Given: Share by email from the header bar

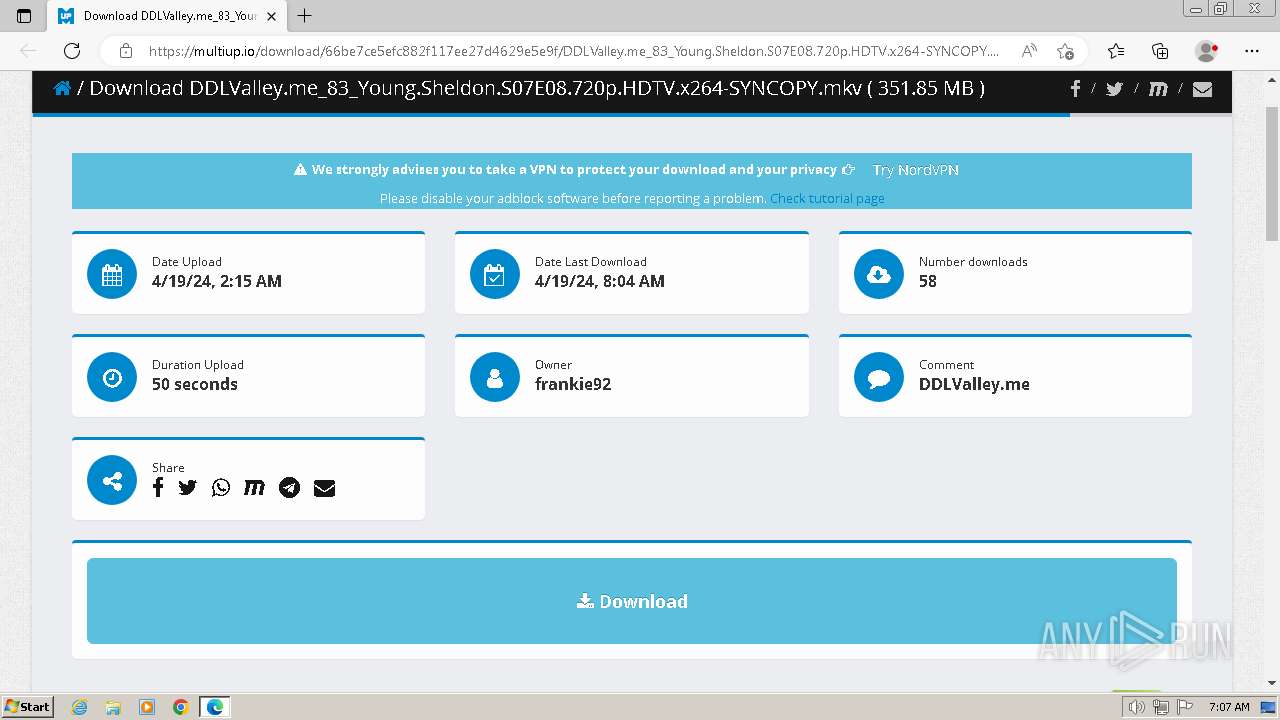Looking at the screenshot, I should tap(1202, 89).
